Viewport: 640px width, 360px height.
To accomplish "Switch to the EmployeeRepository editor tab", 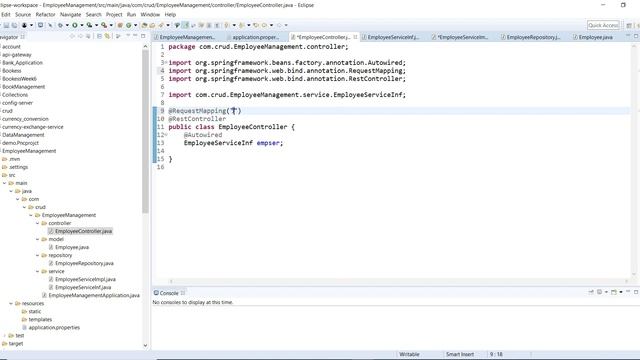I will coord(533,37).
